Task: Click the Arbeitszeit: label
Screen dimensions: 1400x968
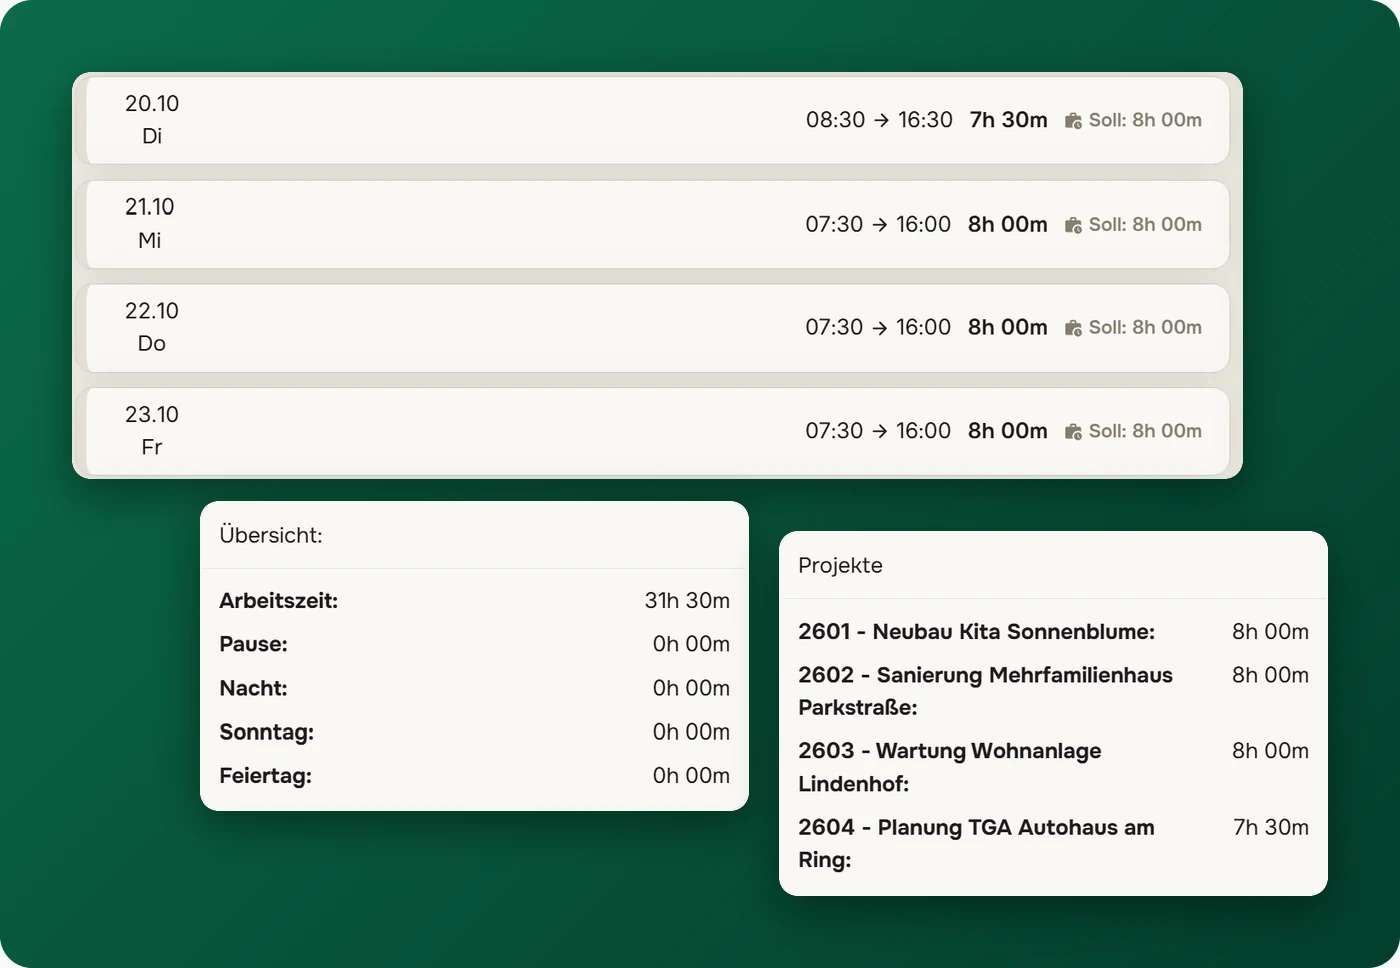Action: tap(279, 601)
